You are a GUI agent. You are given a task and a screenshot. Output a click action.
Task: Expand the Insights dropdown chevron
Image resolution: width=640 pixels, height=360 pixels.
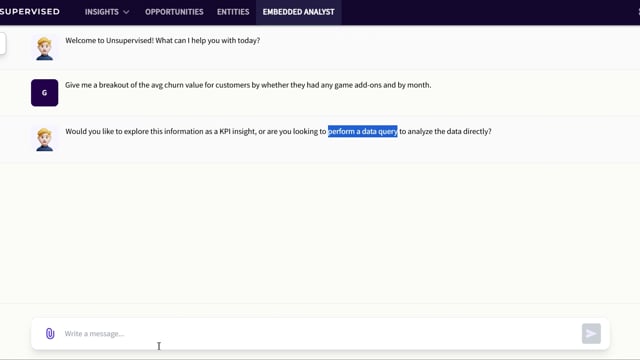pyautogui.click(x=126, y=12)
